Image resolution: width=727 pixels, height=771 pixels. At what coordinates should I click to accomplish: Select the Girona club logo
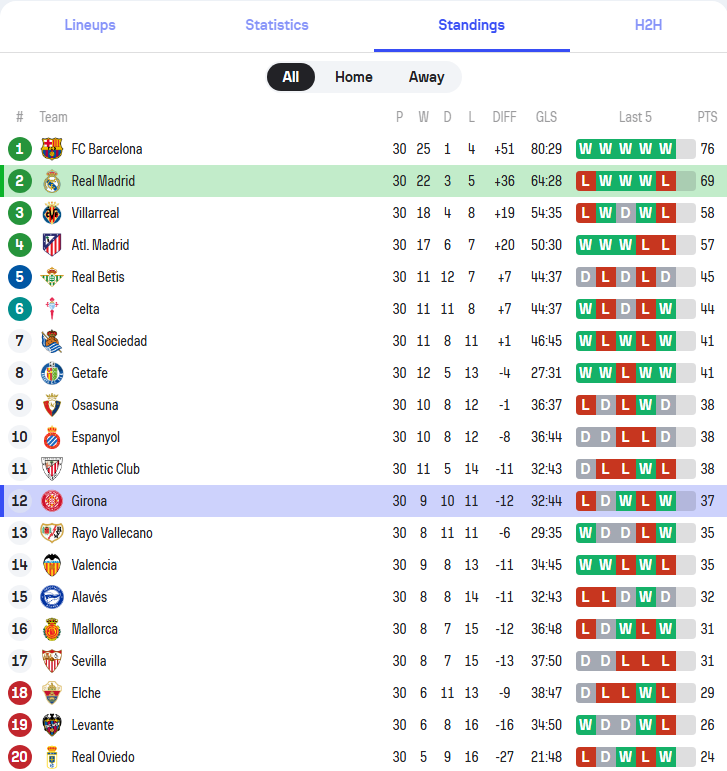coord(52,501)
